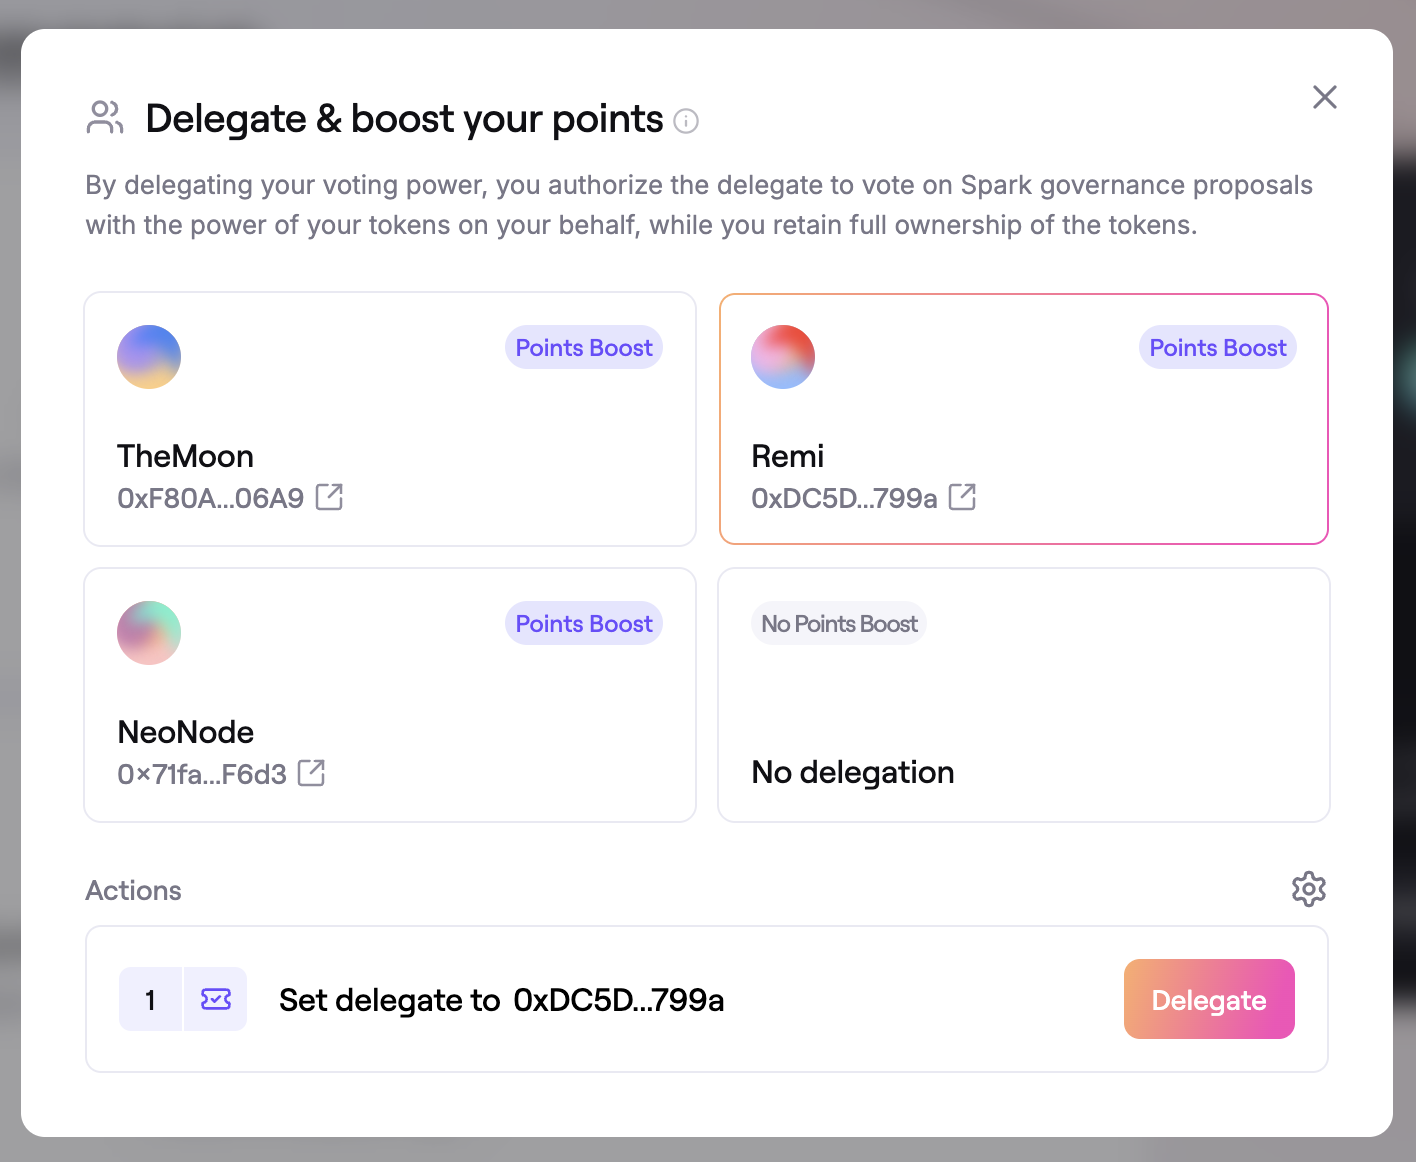The height and width of the screenshot is (1162, 1416).
Task: Open Remi address external link icon
Action: (x=962, y=497)
